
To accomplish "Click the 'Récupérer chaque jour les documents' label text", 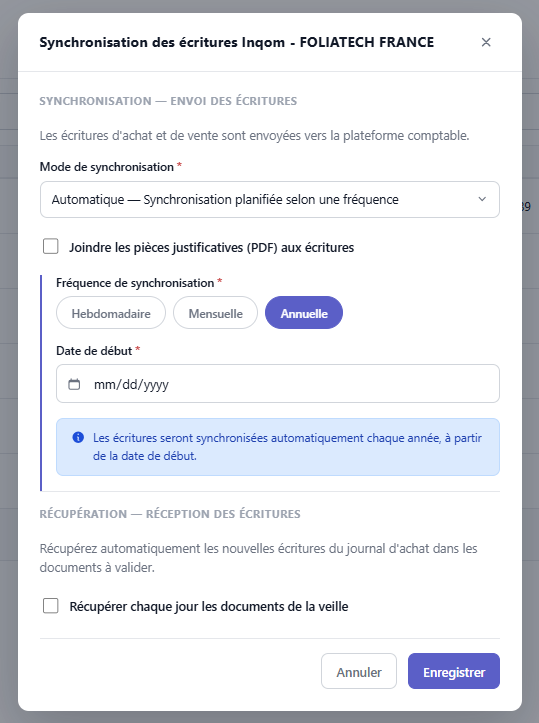I will click(x=209, y=606).
